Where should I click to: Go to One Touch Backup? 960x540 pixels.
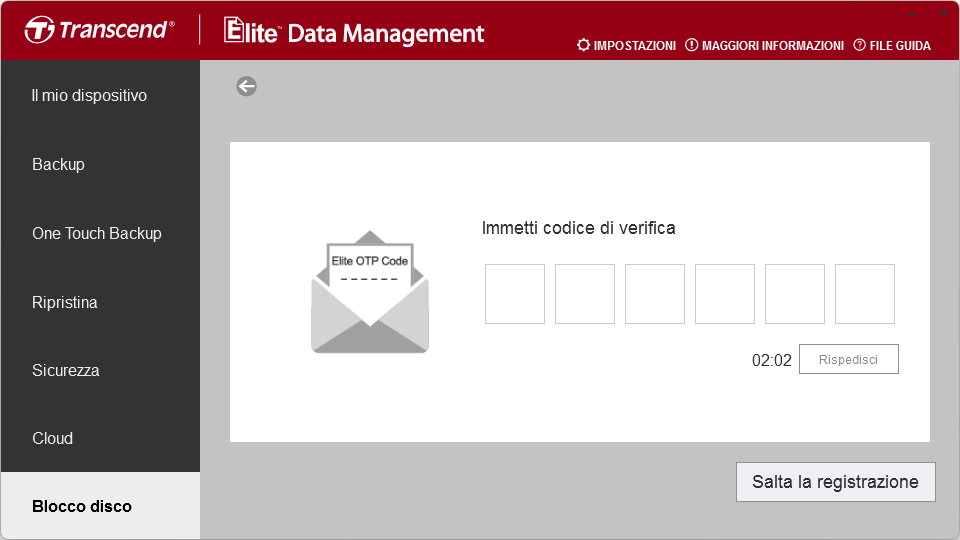coord(100,233)
